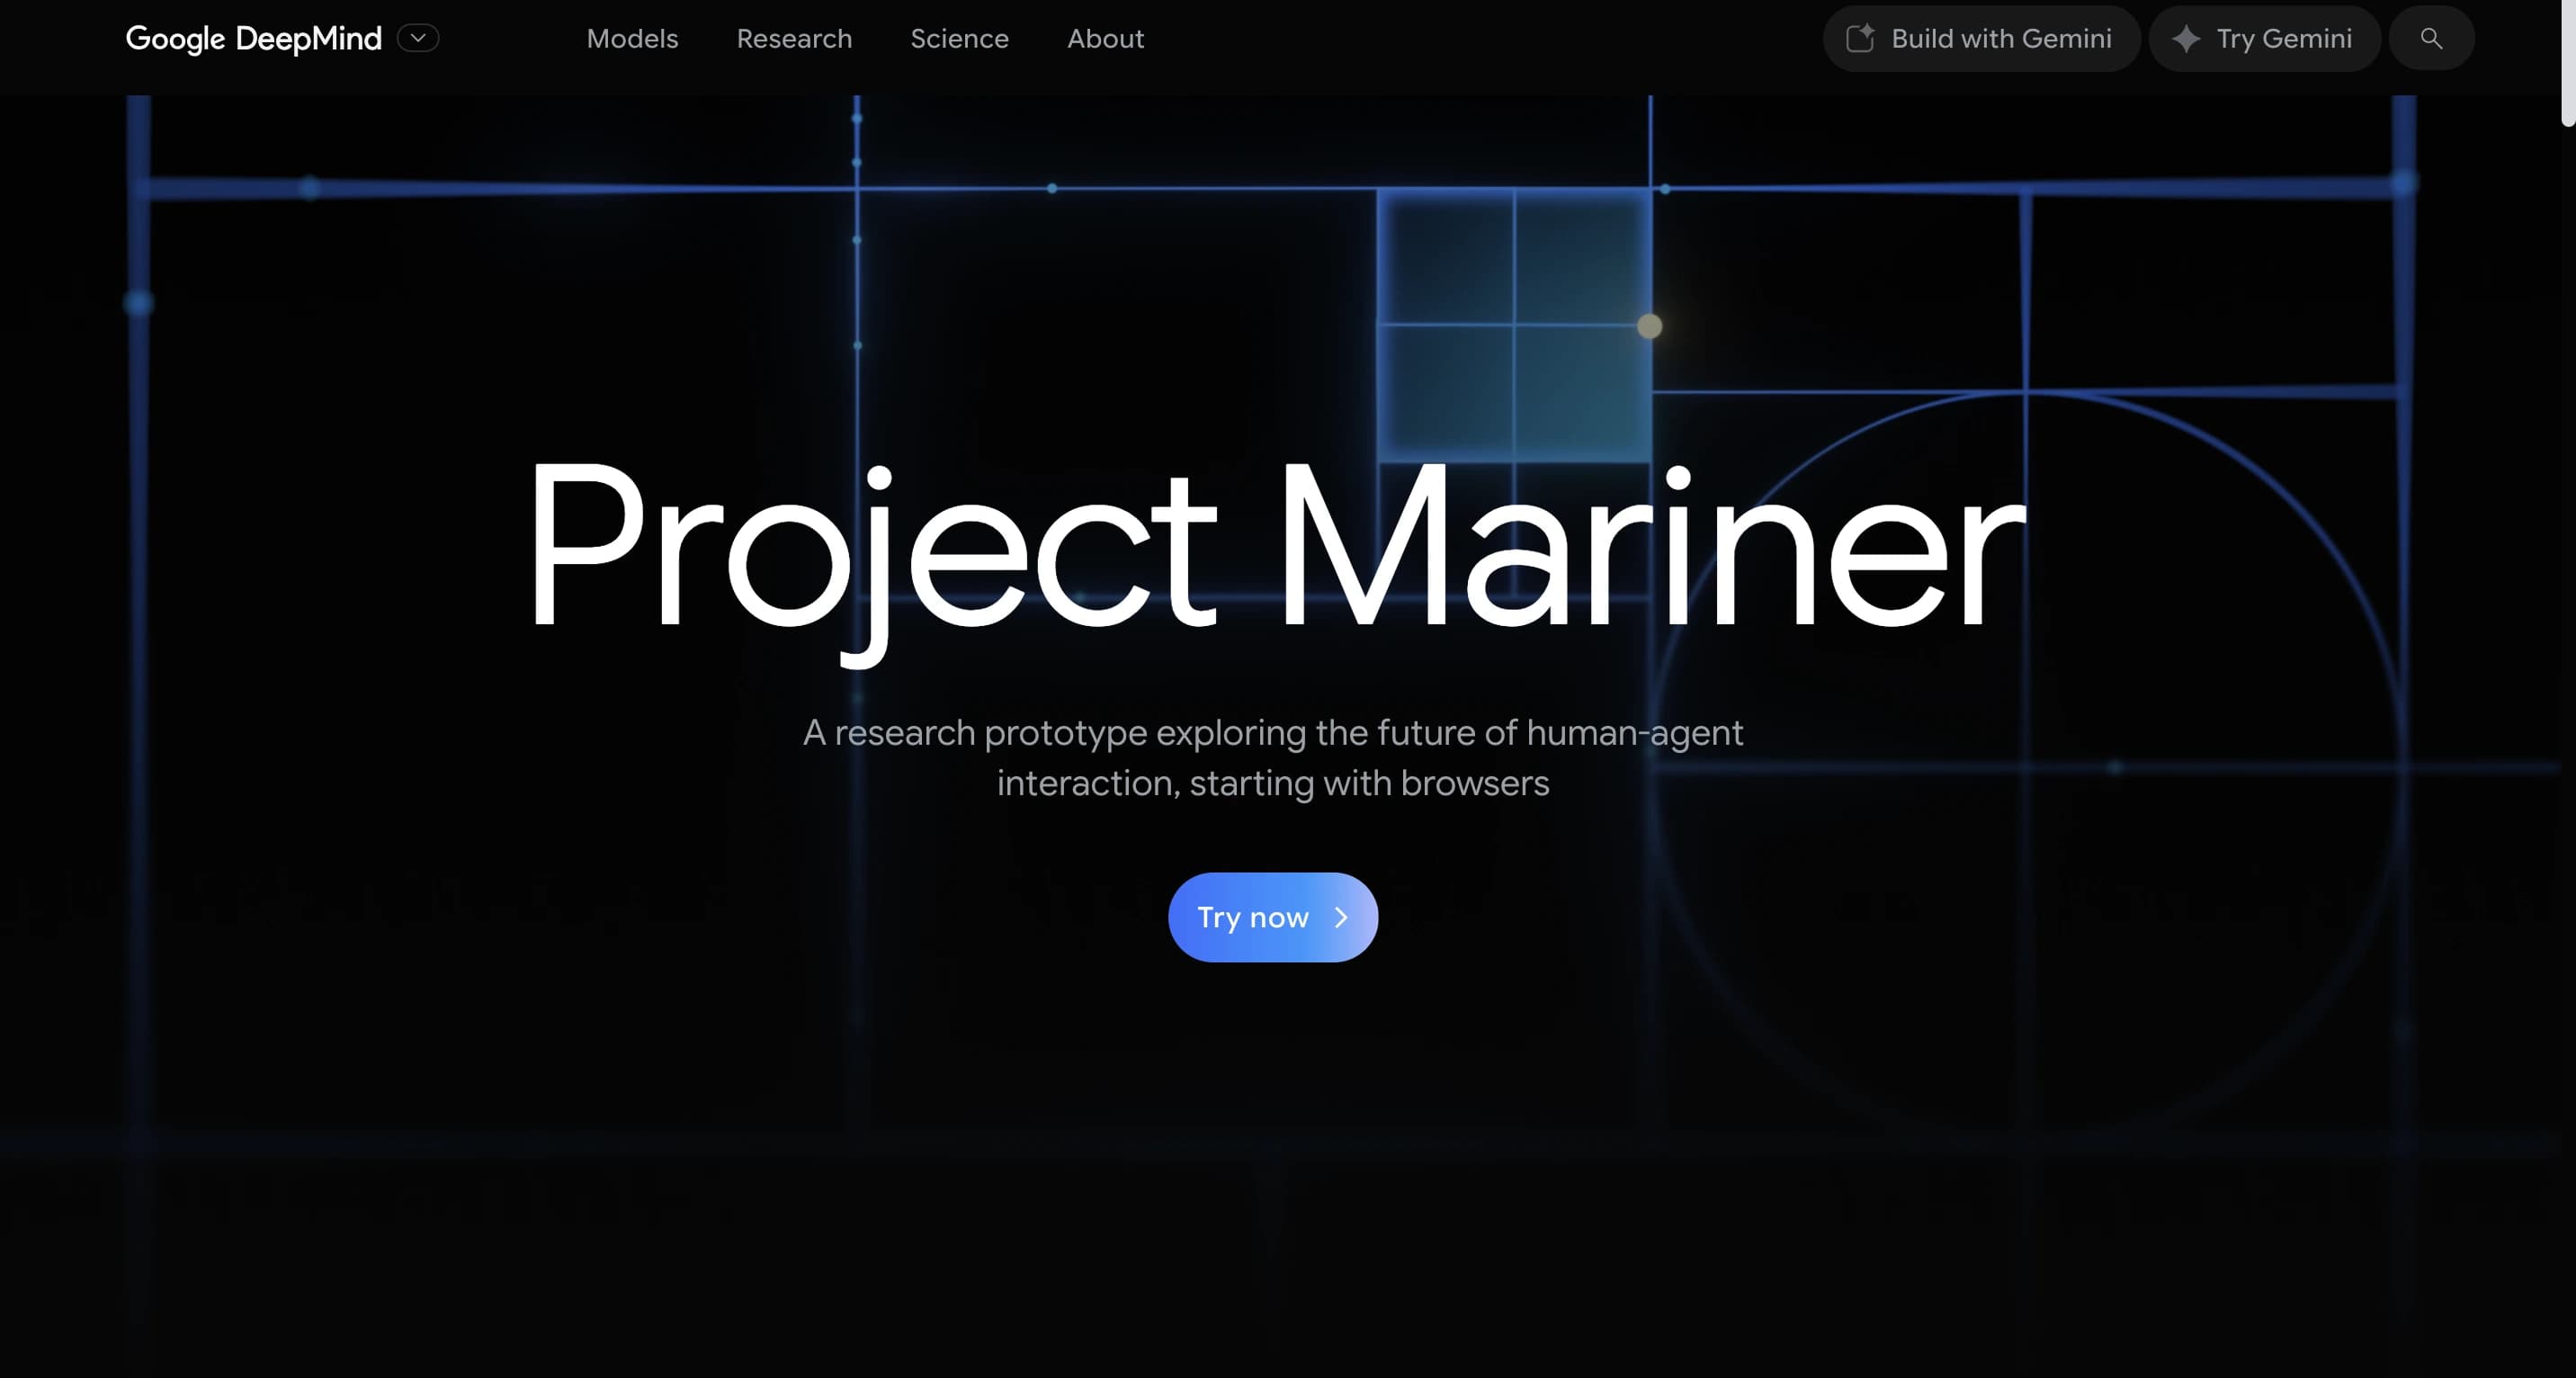Click the export icon beside Build with Gemini
Image resolution: width=2576 pixels, height=1378 pixels.
coord(1862,37)
